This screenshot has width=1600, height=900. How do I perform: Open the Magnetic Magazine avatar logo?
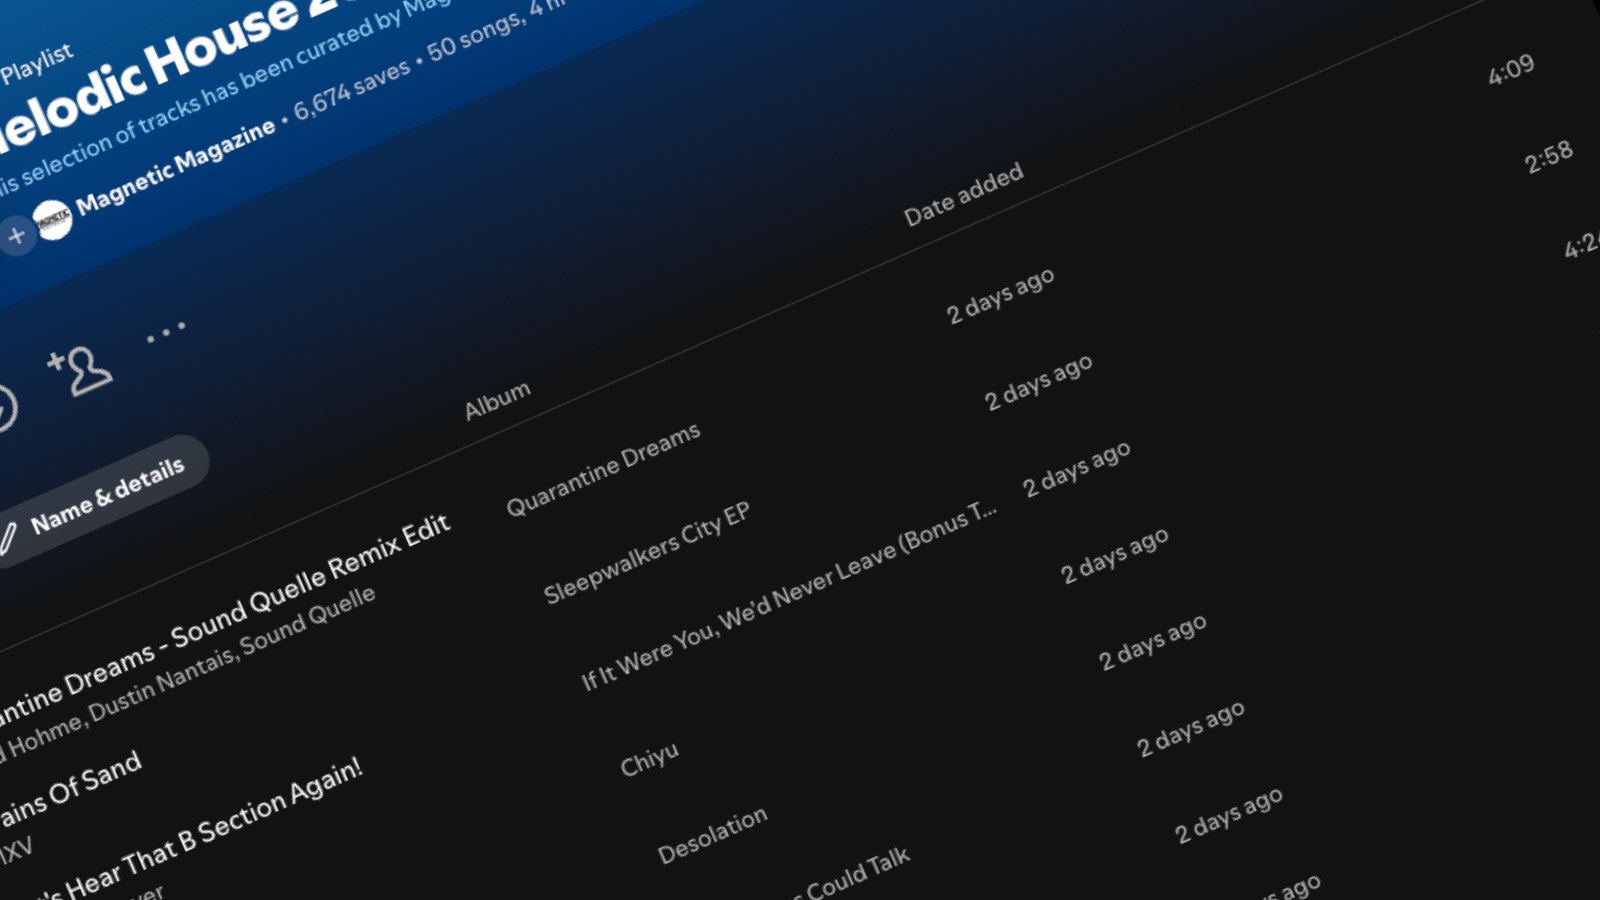click(53, 219)
